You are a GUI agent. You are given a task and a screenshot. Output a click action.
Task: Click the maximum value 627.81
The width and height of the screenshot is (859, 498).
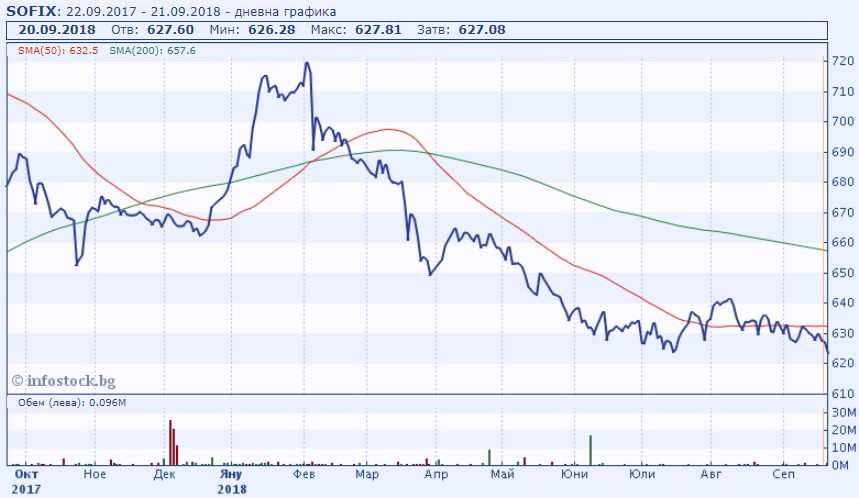pyautogui.click(x=378, y=30)
